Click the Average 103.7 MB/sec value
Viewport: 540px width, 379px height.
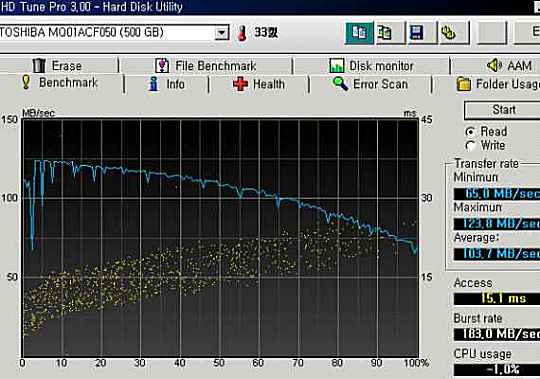click(497, 254)
